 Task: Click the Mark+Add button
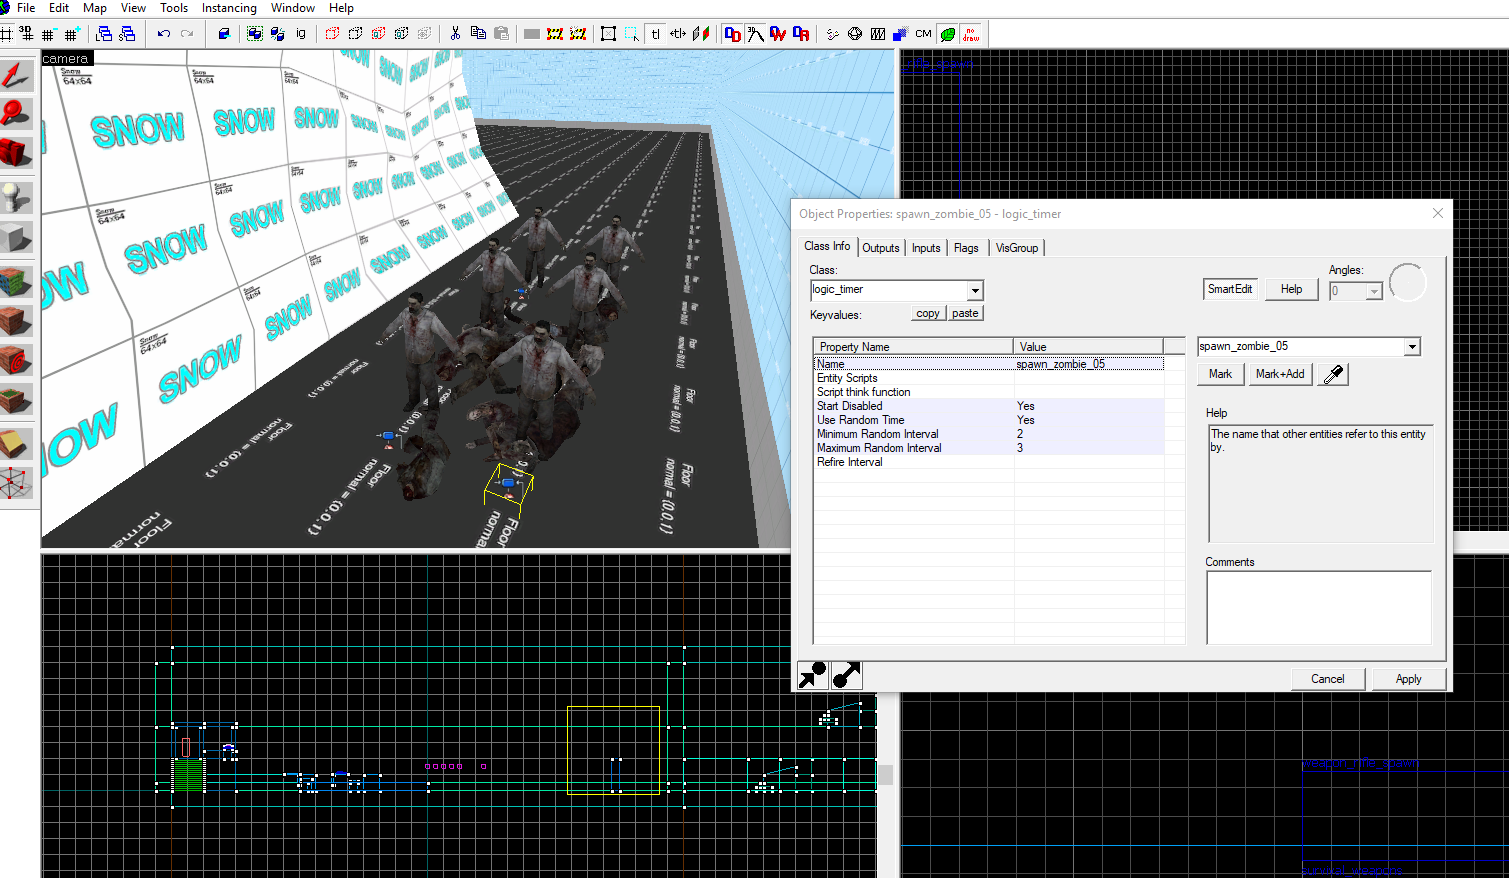pyautogui.click(x=1280, y=374)
